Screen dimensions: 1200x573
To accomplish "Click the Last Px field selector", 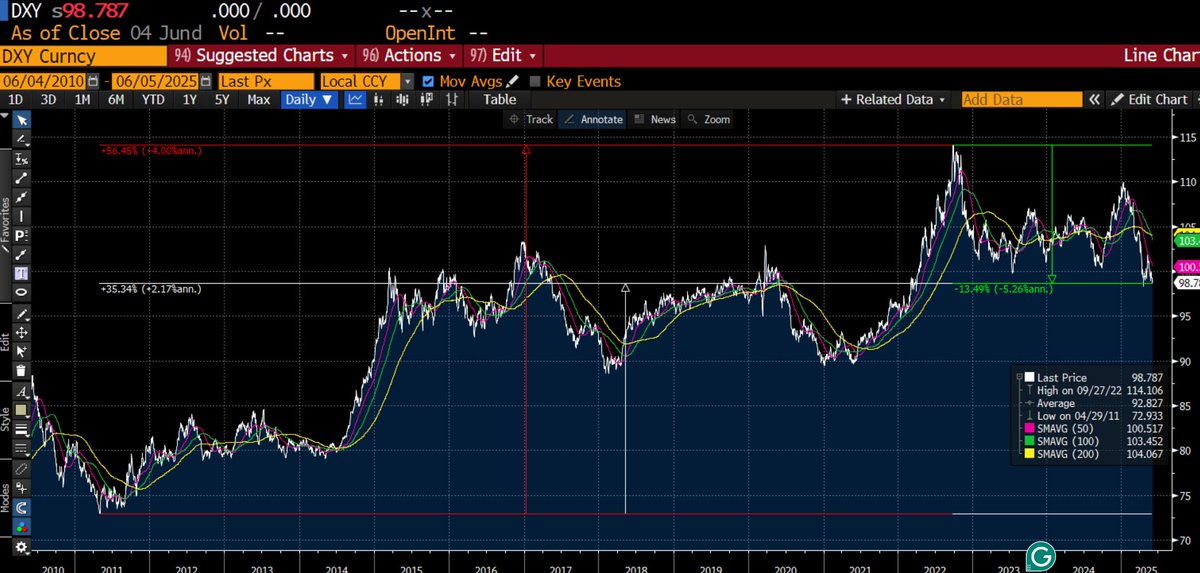I will (x=266, y=81).
